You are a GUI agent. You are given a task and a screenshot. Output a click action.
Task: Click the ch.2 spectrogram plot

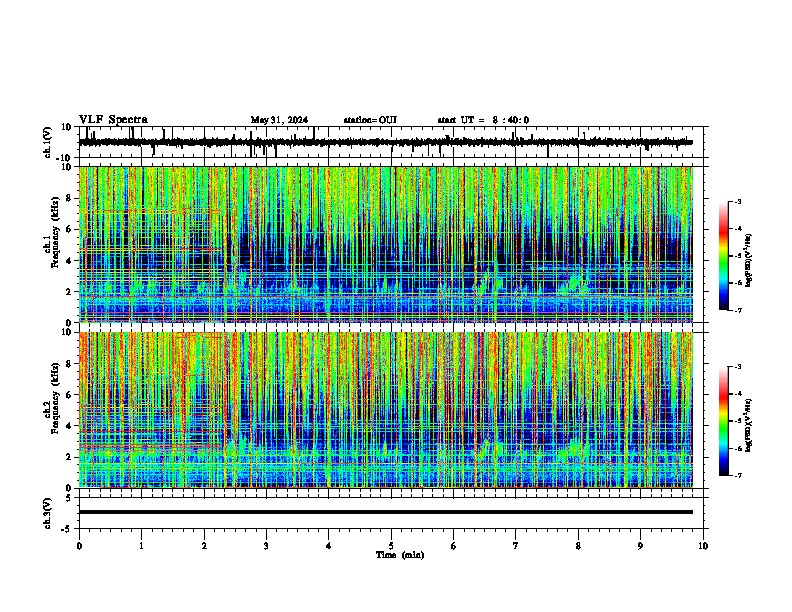(x=386, y=410)
